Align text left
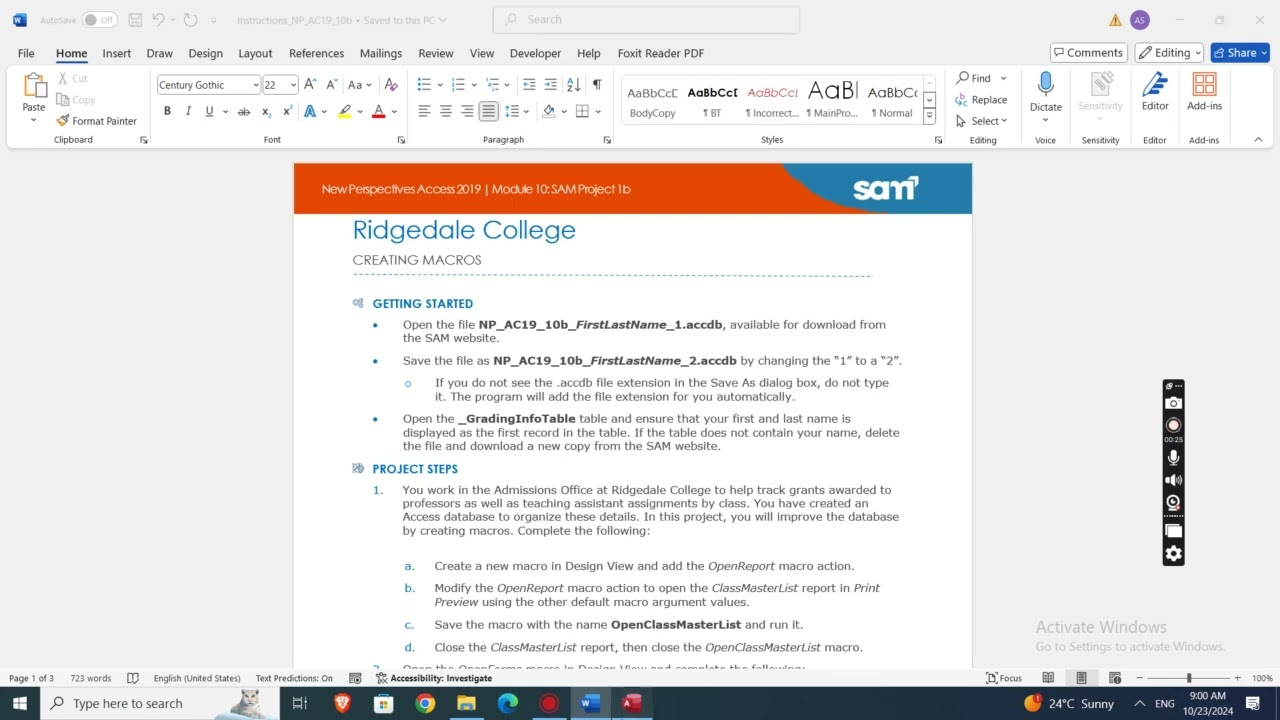The width and height of the screenshot is (1280, 720). click(x=424, y=112)
